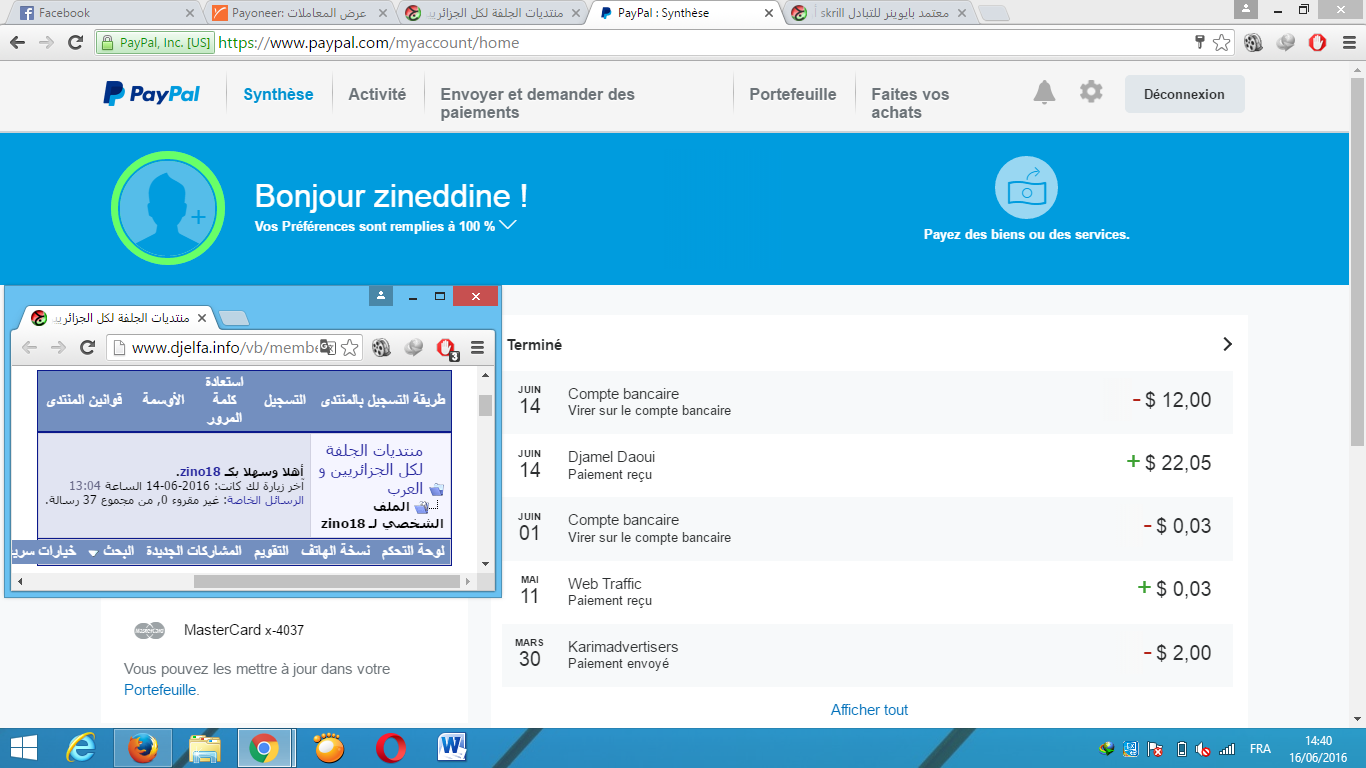Image resolution: width=1366 pixels, height=768 pixels.
Task: Open the Djamel Daoui payment row
Action: (868, 465)
